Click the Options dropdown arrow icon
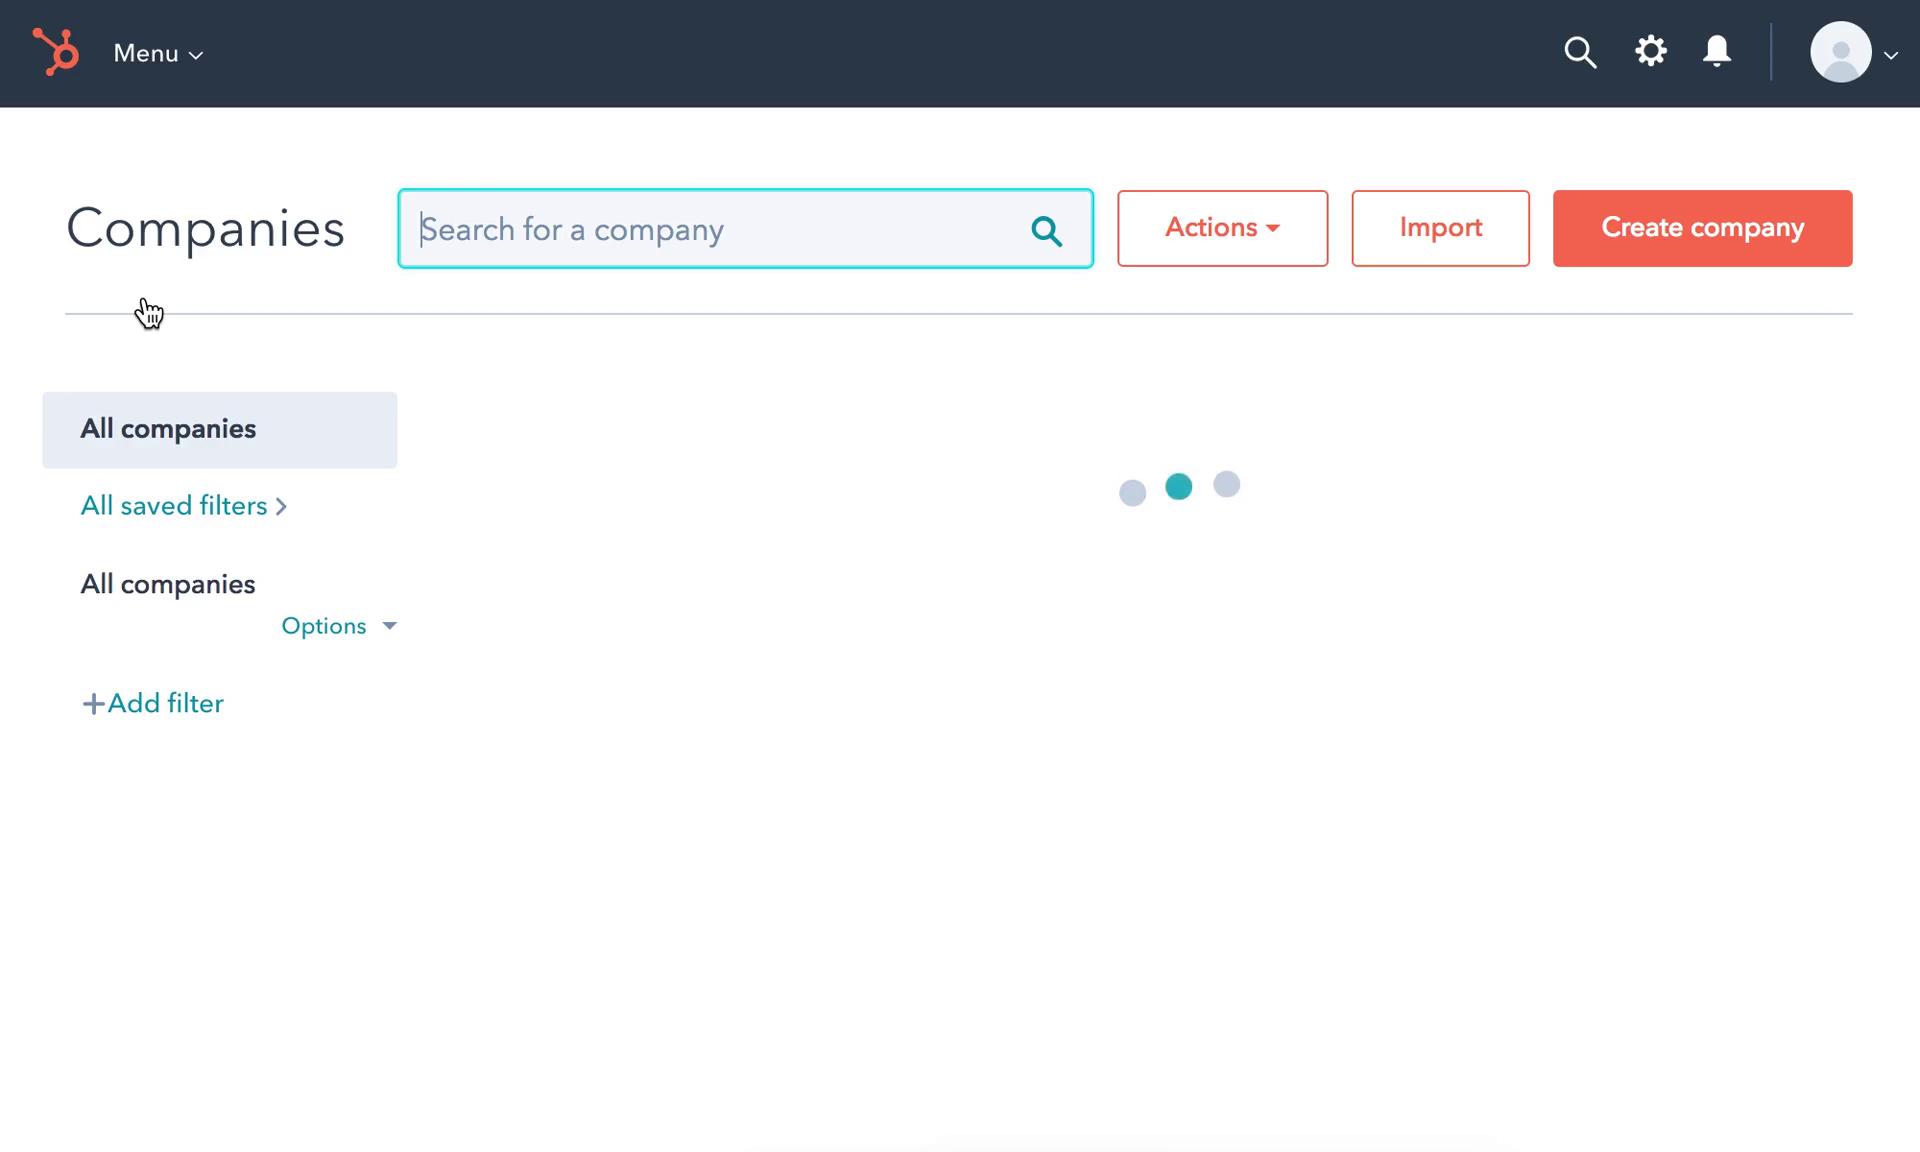Viewport: 1920px width, 1152px height. point(391,625)
